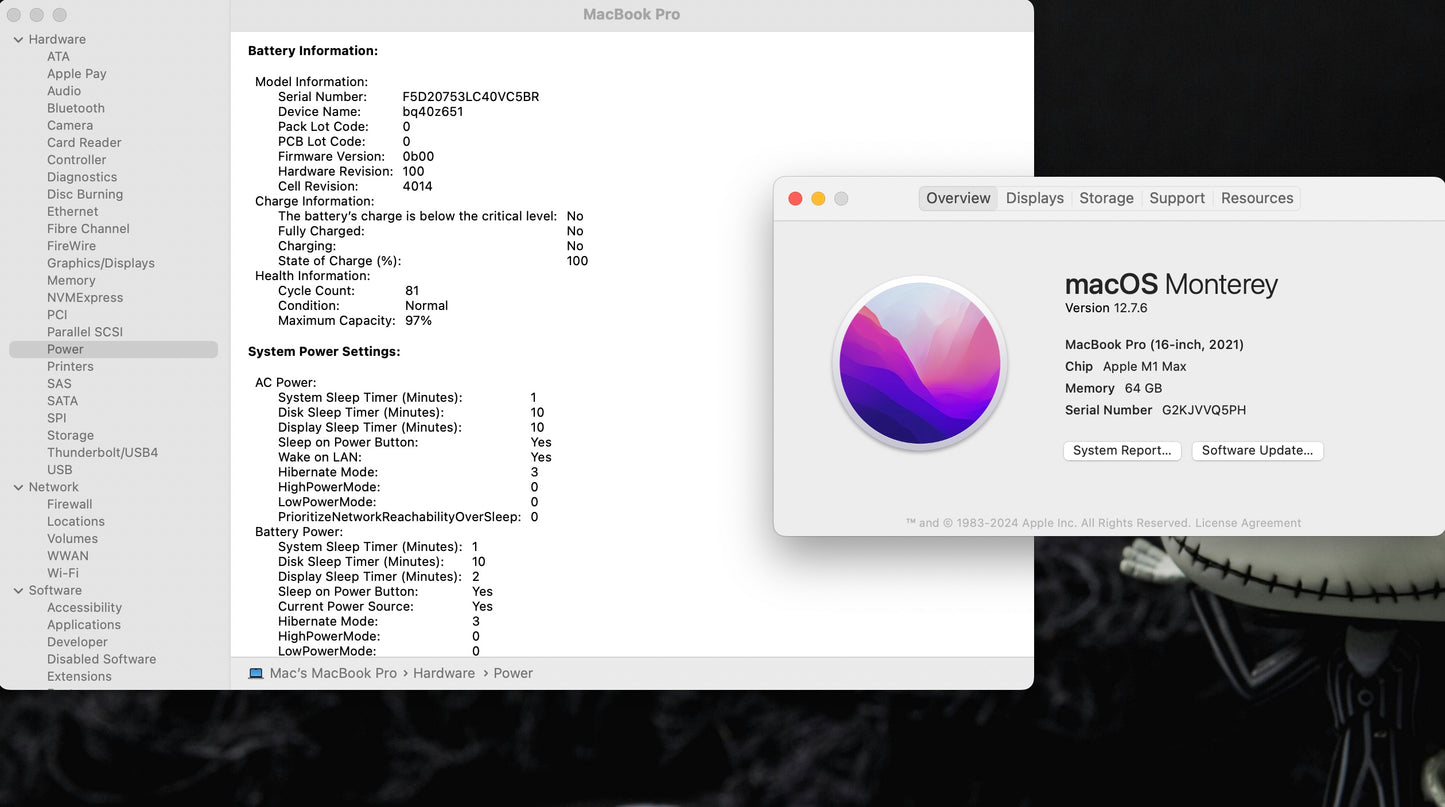The height and width of the screenshot is (807, 1445).
Task: Switch to the Support tab
Action: coord(1177,198)
